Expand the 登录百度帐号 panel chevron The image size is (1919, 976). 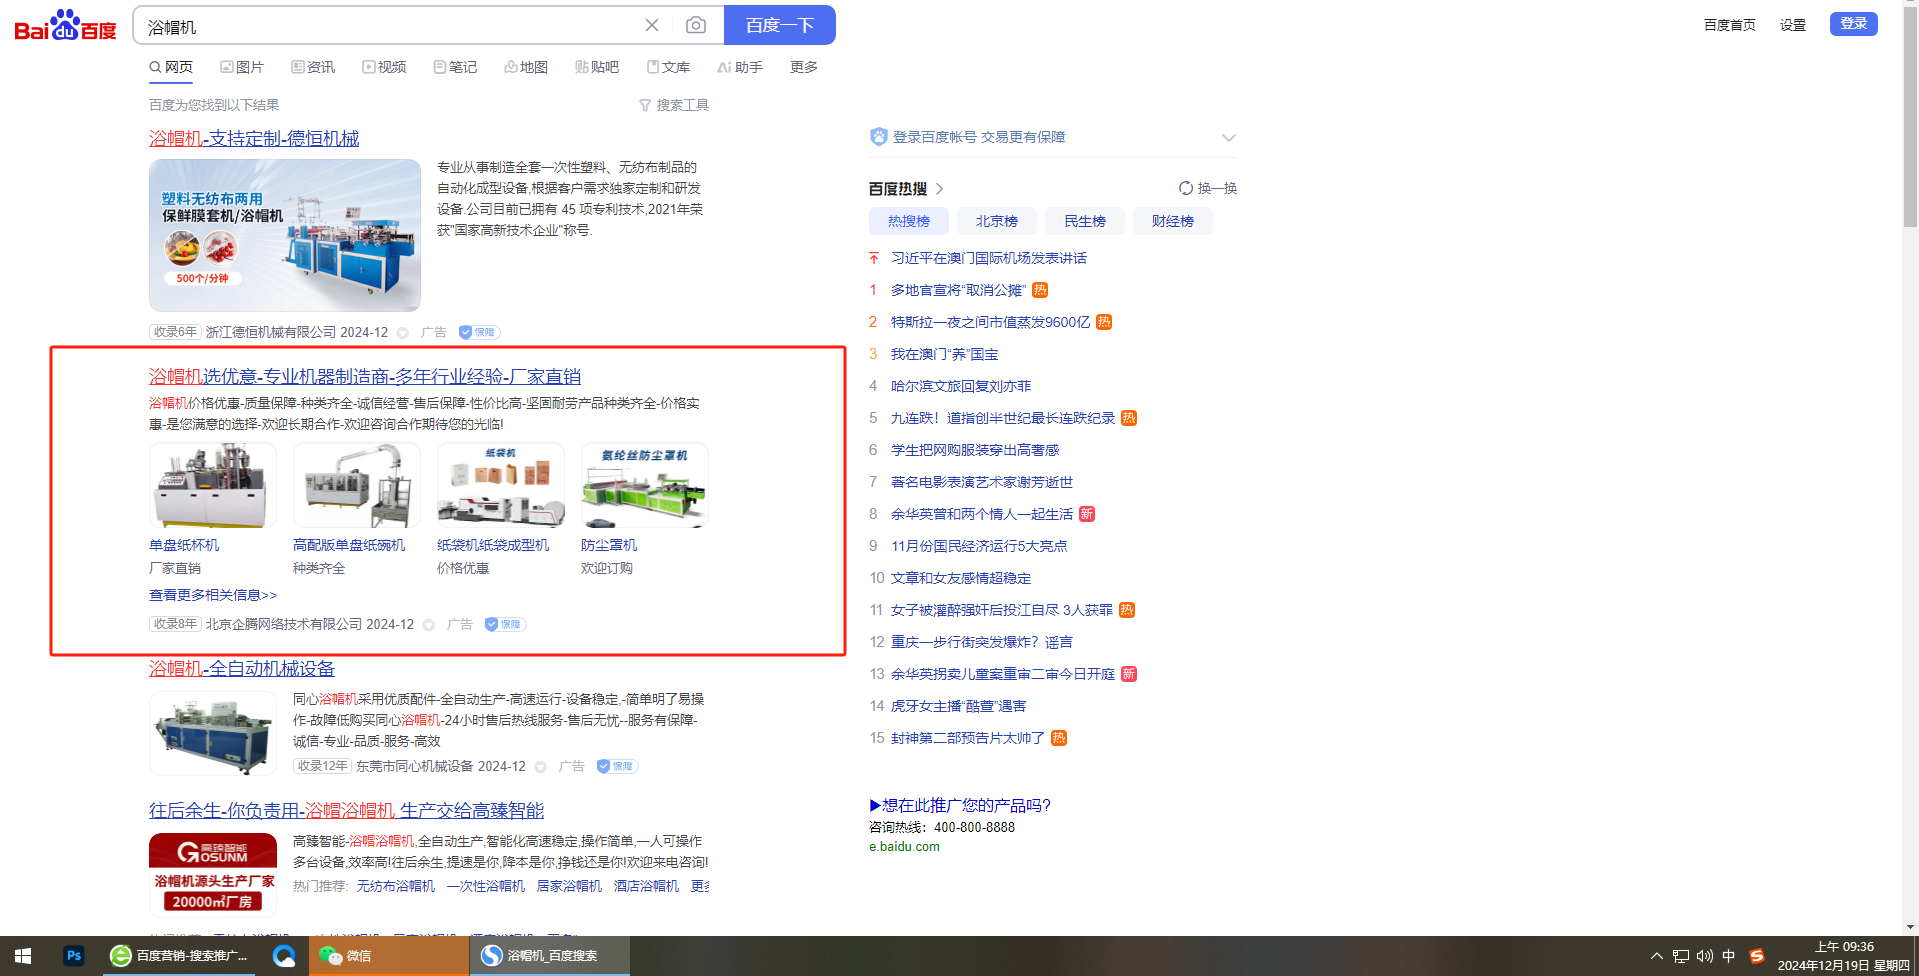(x=1229, y=138)
